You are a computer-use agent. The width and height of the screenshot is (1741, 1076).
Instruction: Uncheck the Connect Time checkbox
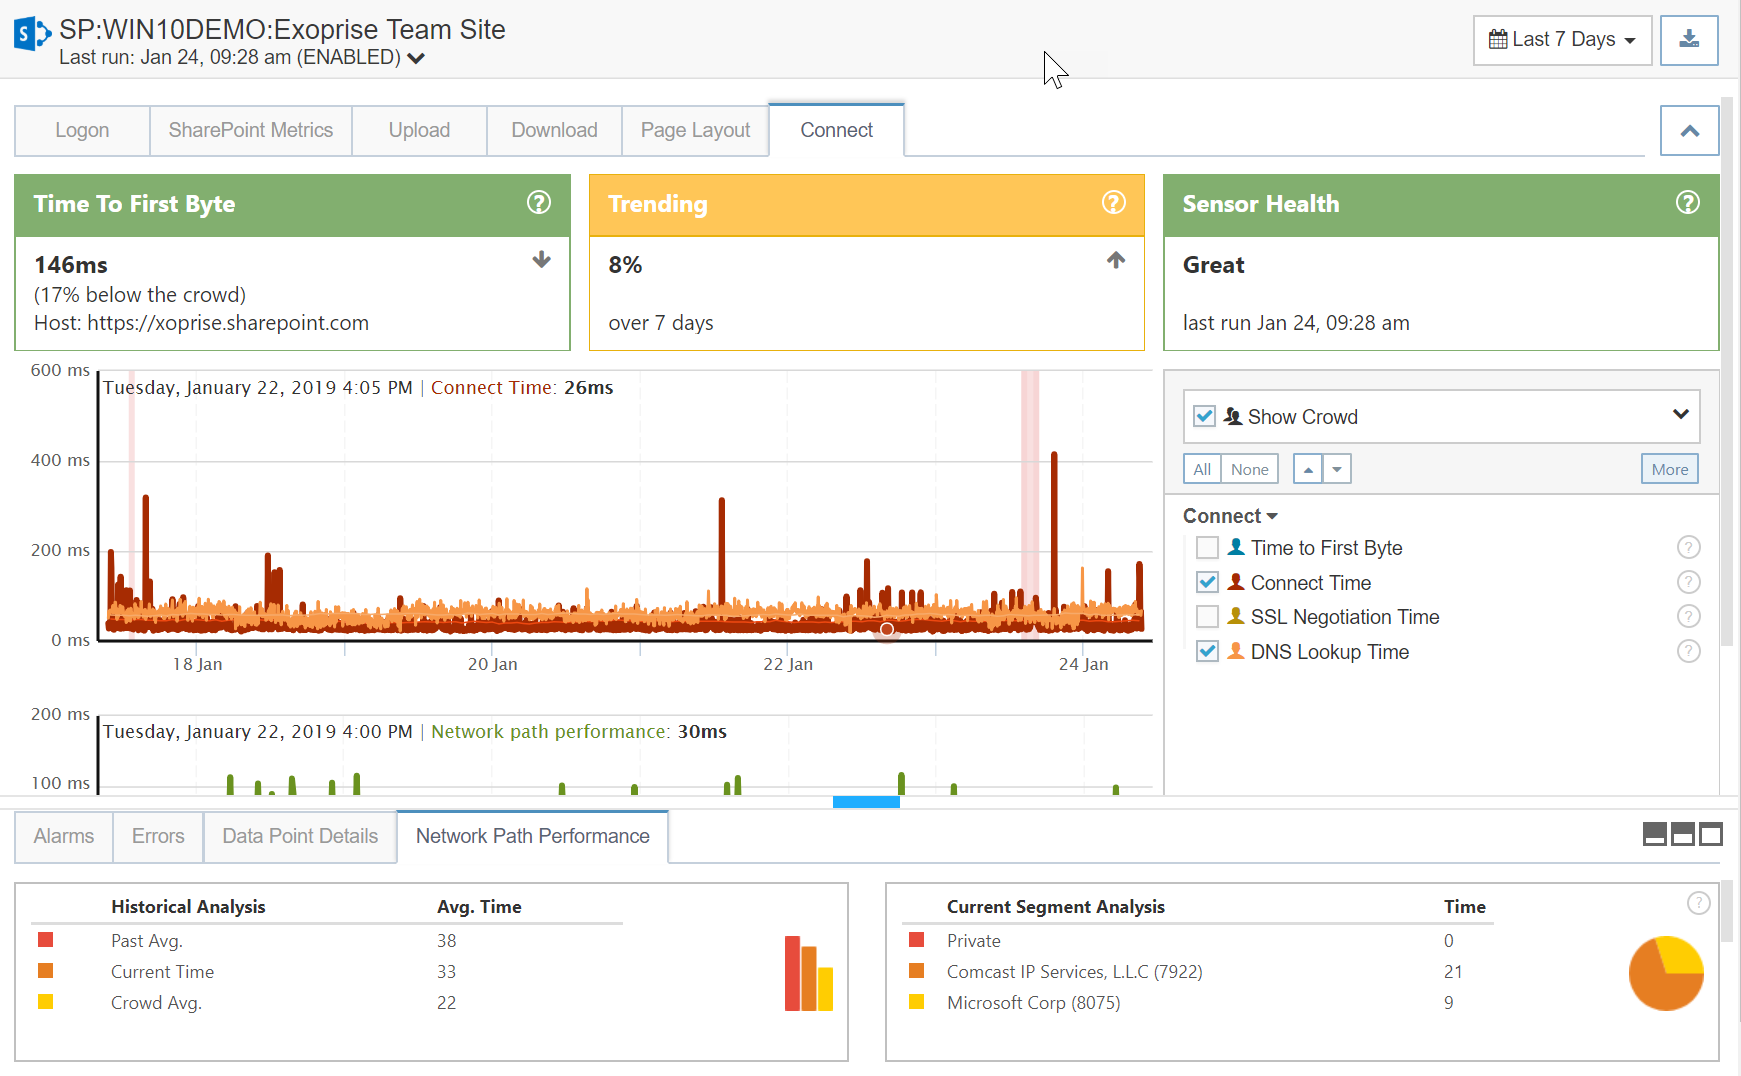coord(1208,582)
